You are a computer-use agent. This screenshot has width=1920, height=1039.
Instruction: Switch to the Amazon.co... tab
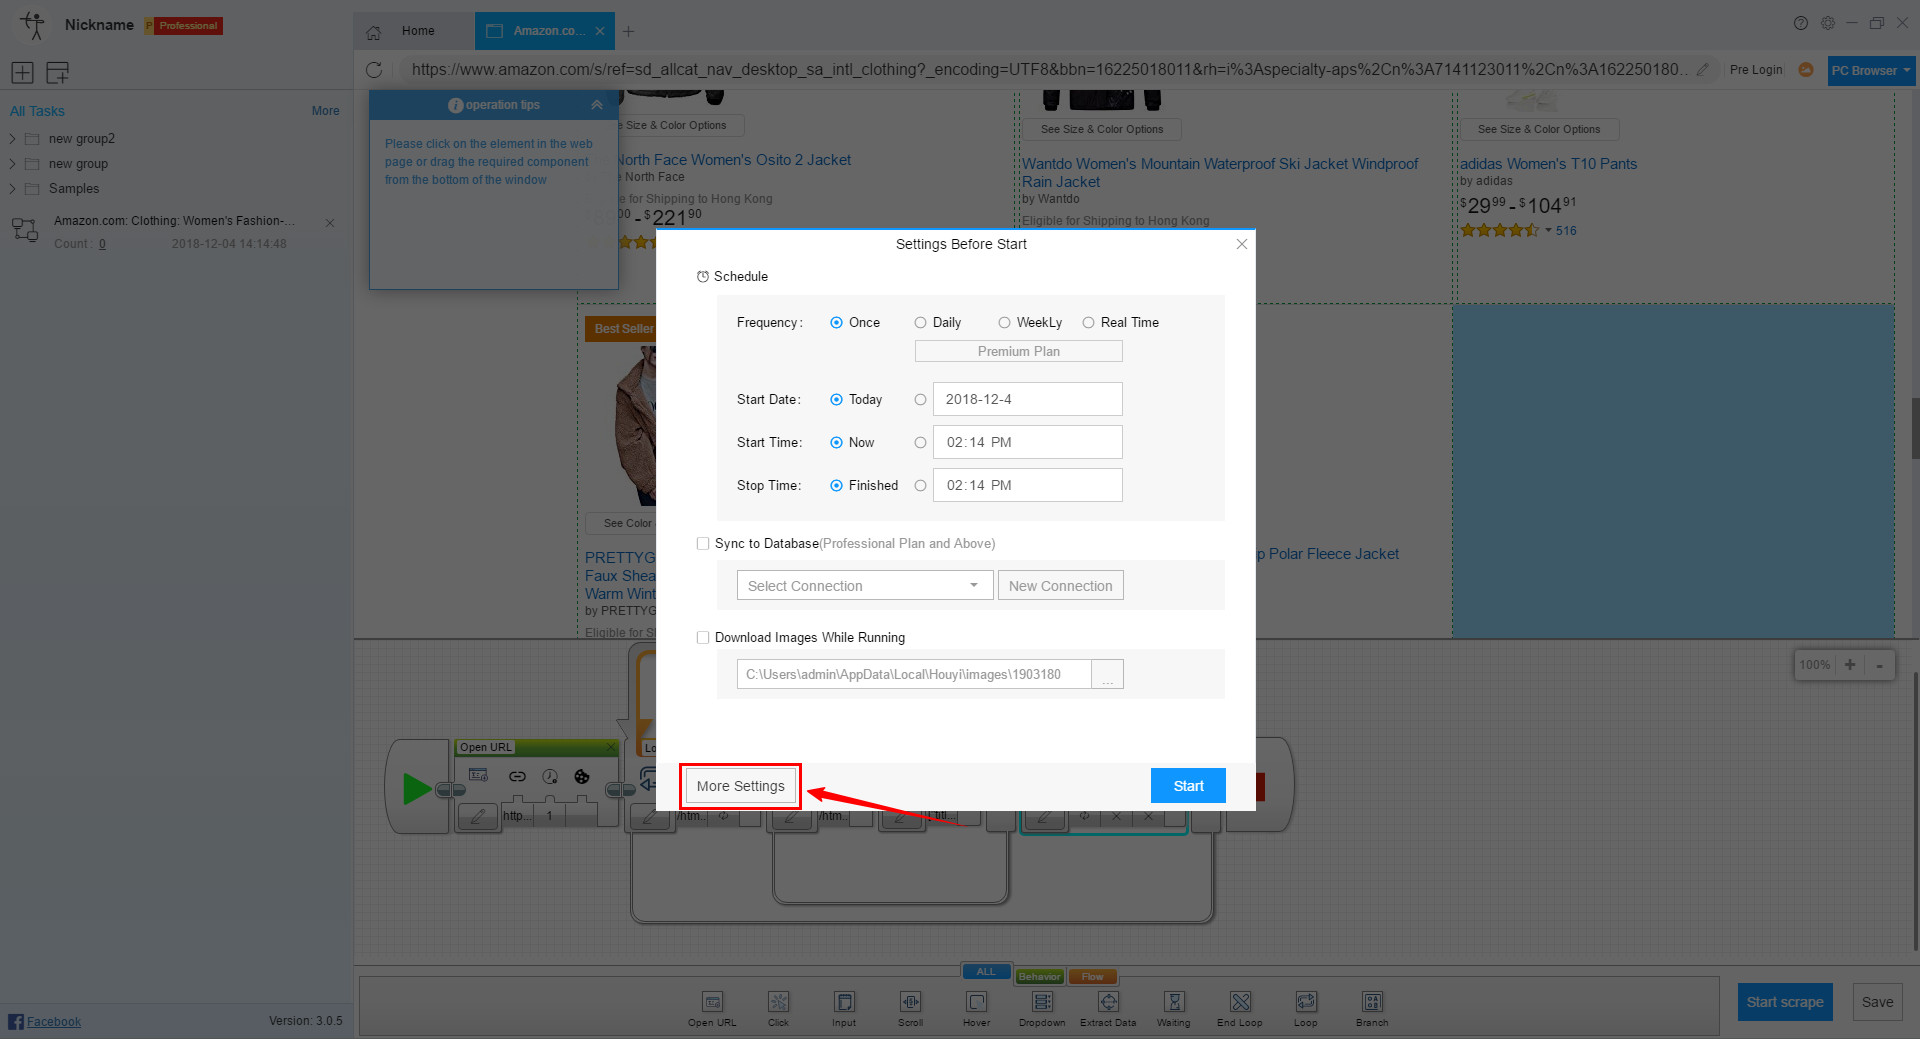(545, 32)
